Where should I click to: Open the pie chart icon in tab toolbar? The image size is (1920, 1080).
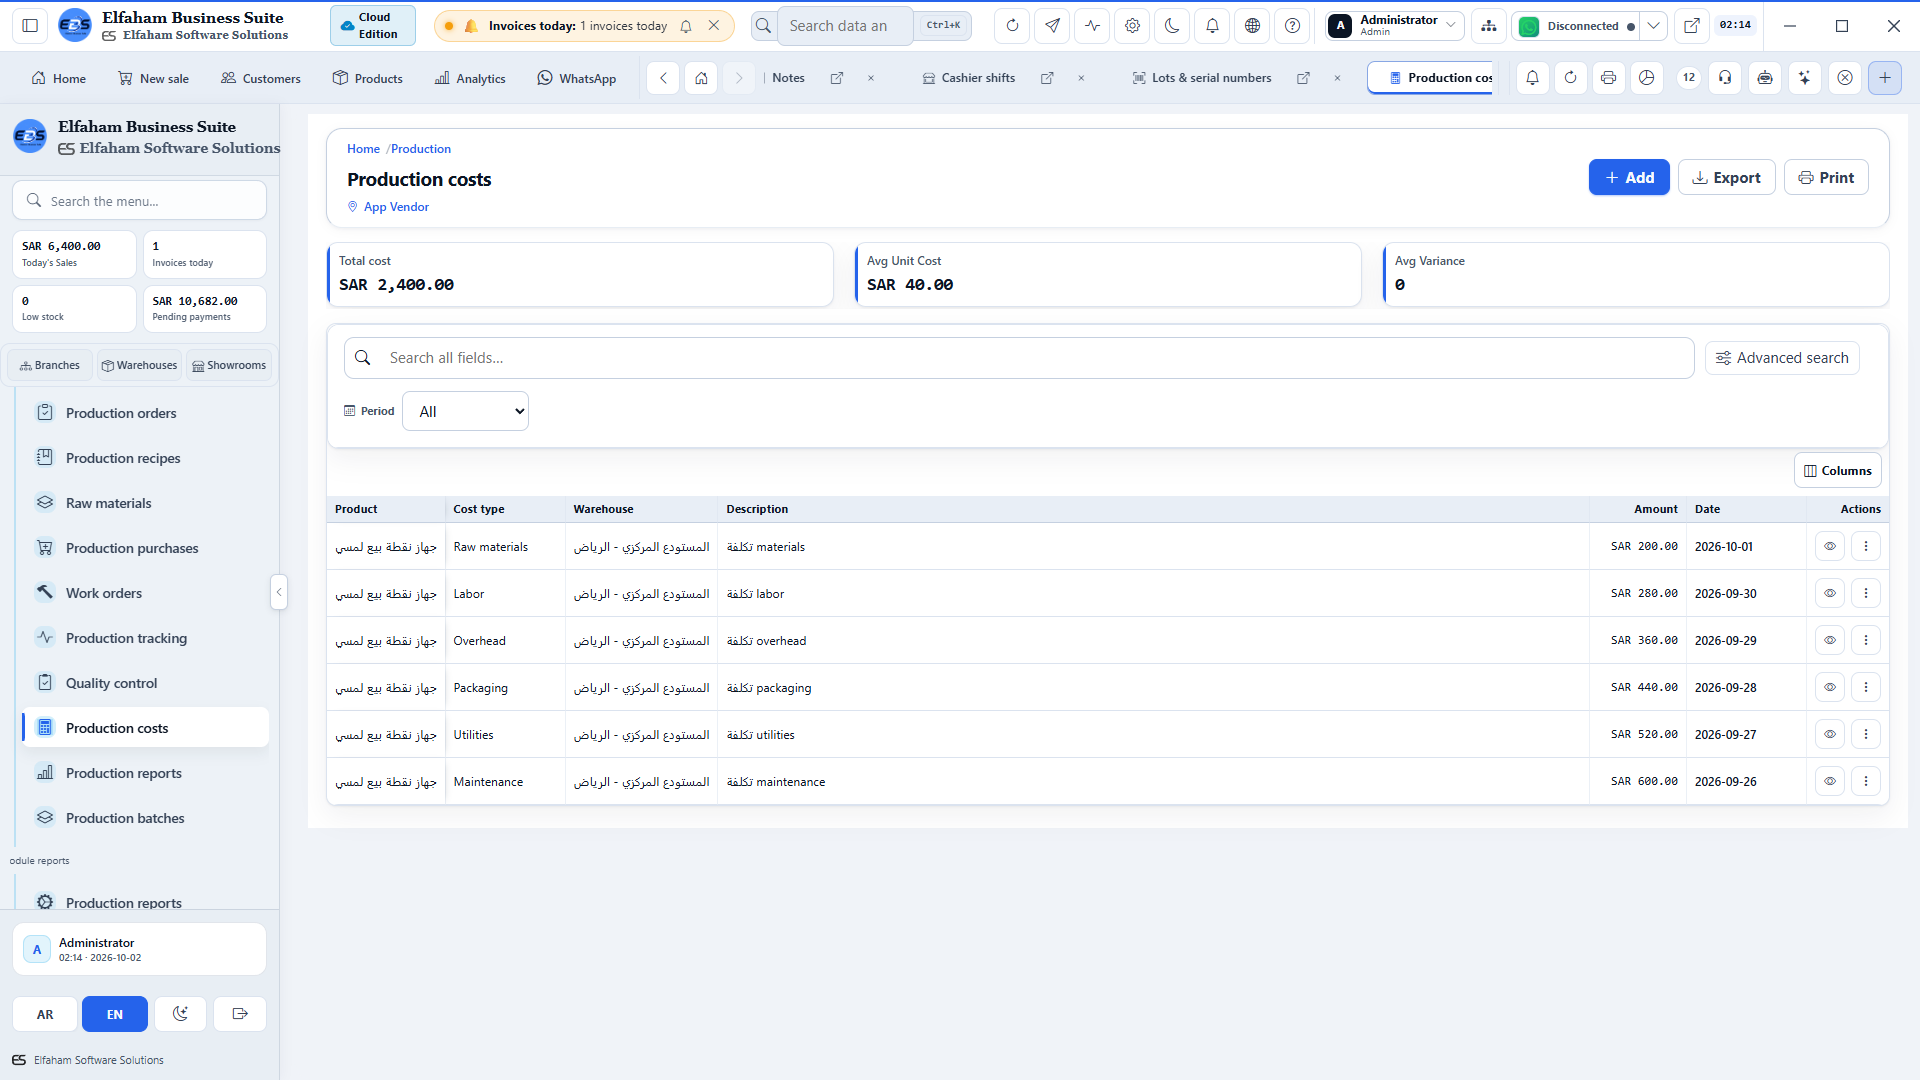pyautogui.click(x=1647, y=78)
